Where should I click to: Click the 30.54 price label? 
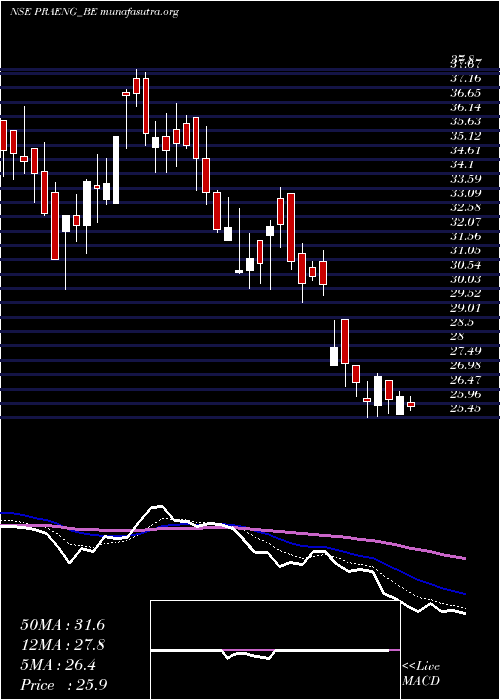pyautogui.click(x=465, y=265)
